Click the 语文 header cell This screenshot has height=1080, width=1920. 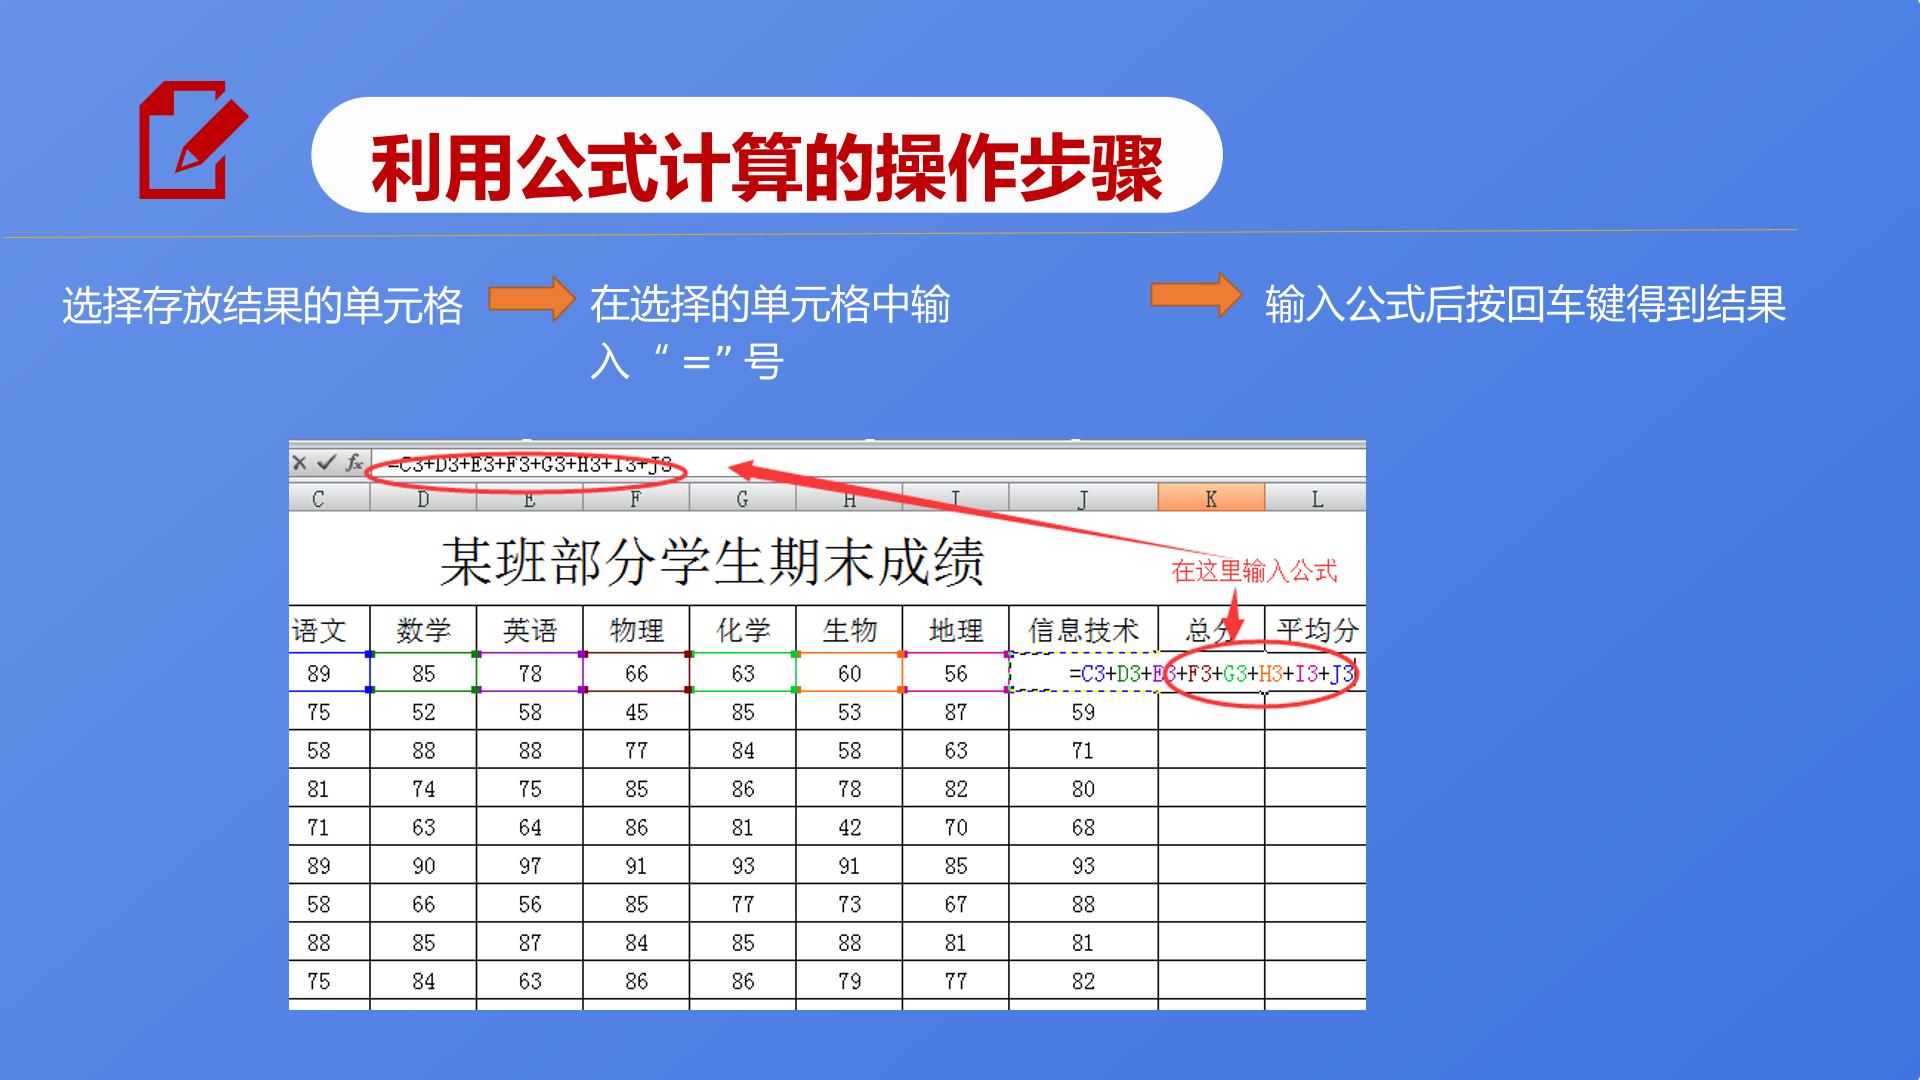(329, 630)
